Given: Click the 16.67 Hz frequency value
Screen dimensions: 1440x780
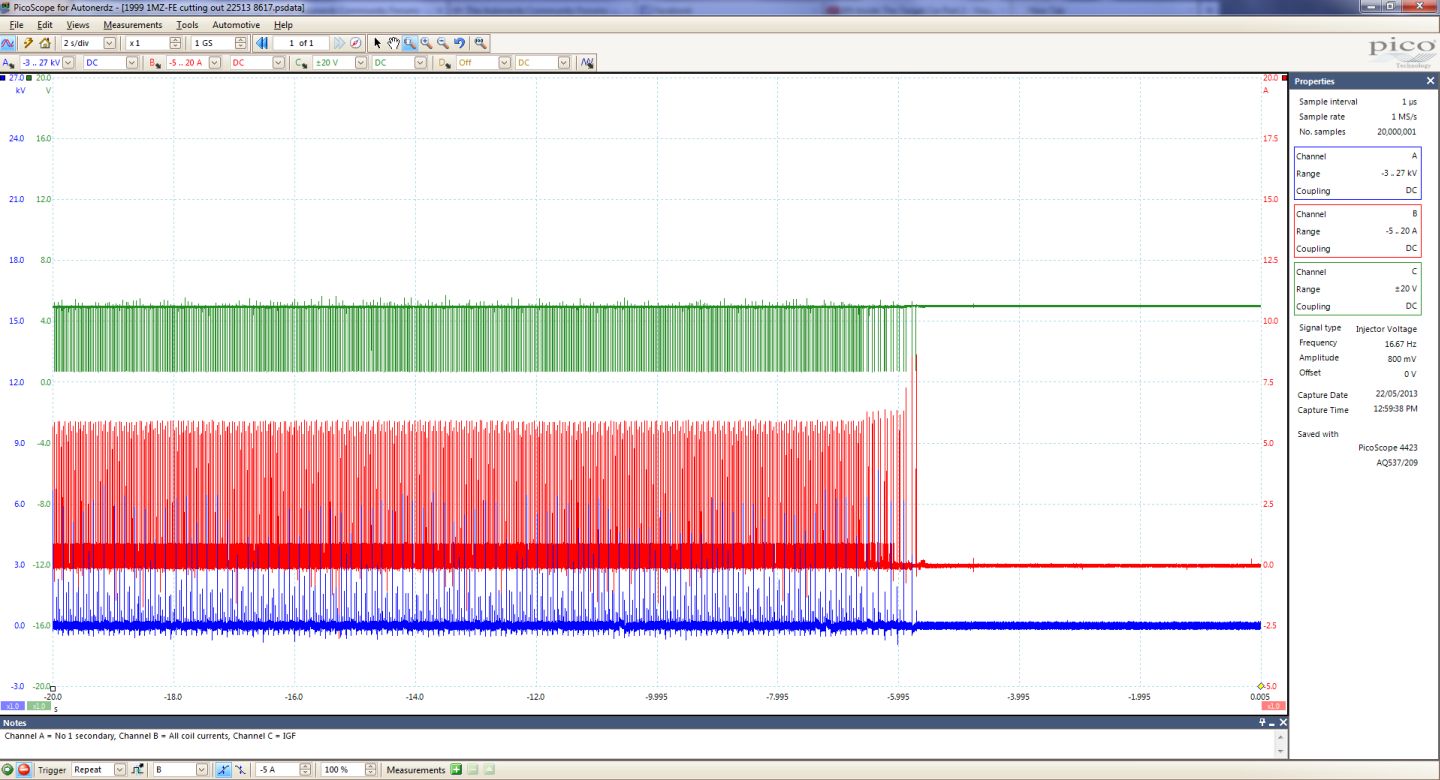Looking at the screenshot, I should (x=1400, y=343).
